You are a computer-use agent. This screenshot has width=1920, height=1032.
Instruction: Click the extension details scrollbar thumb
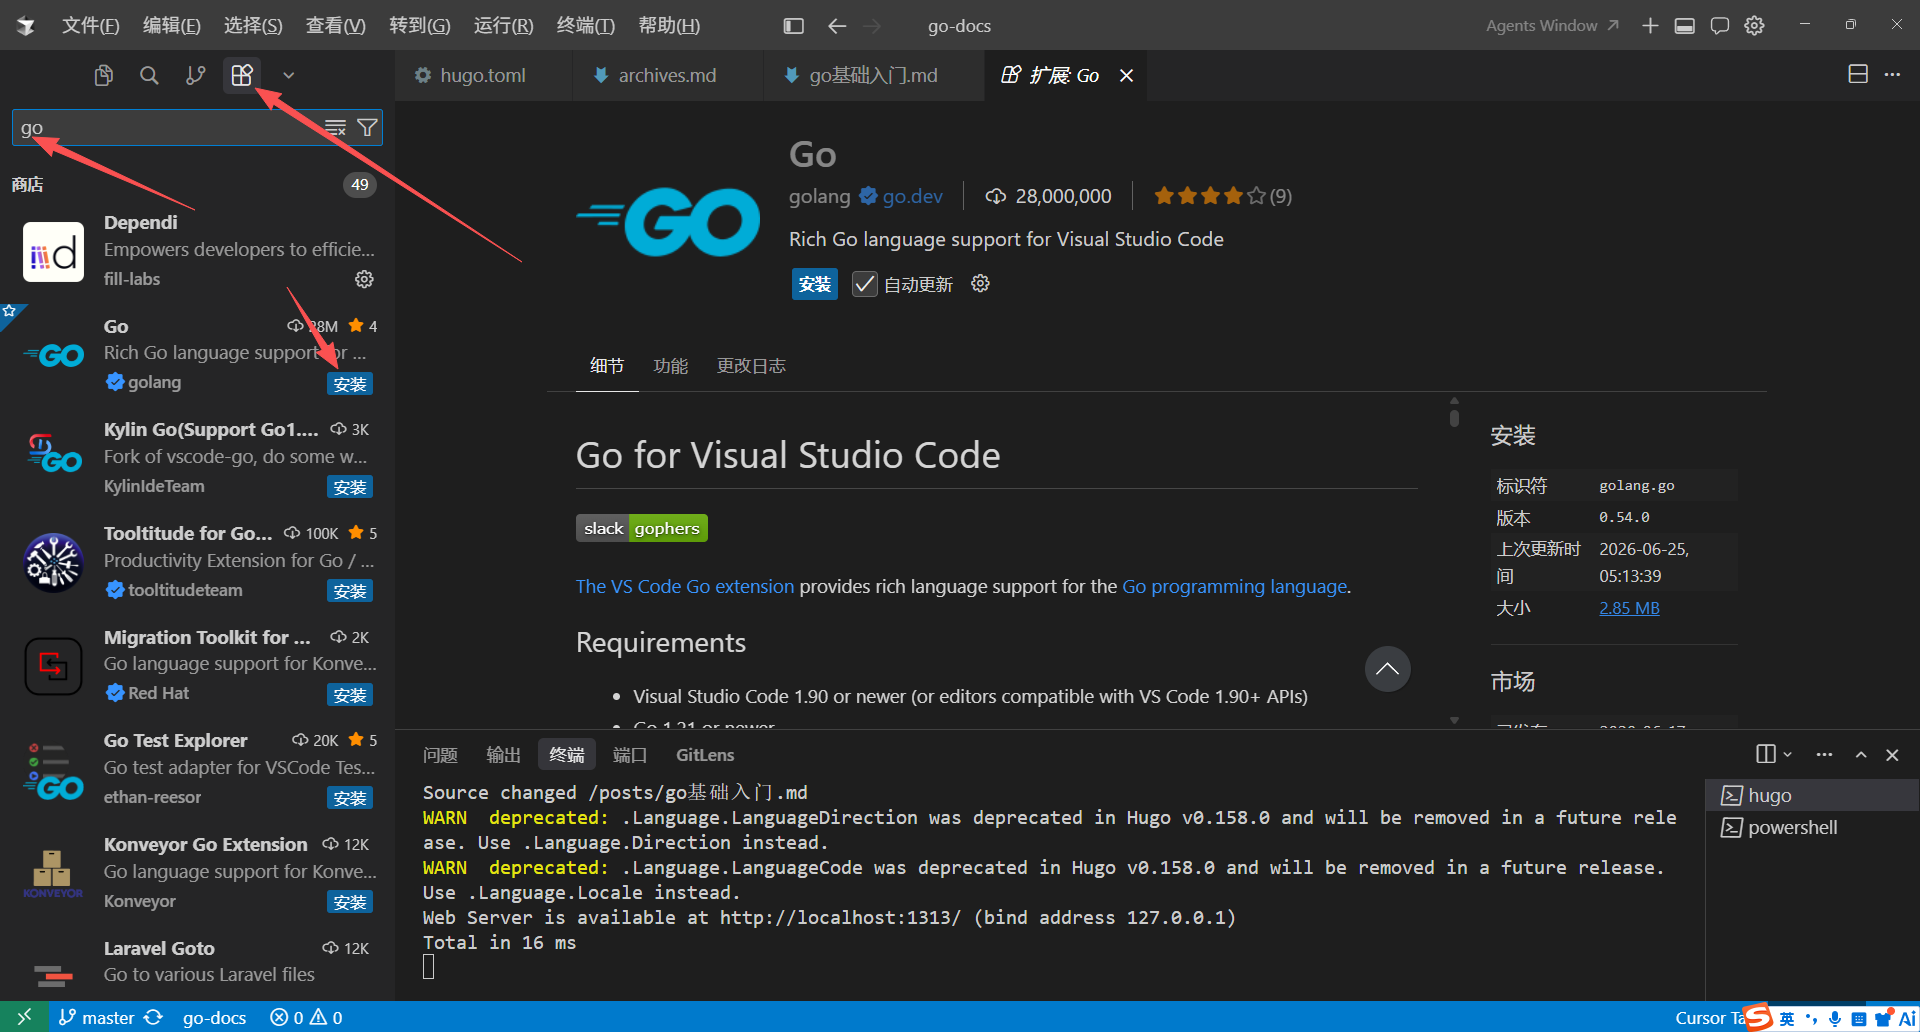pyautogui.click(x=1454, y=412)
